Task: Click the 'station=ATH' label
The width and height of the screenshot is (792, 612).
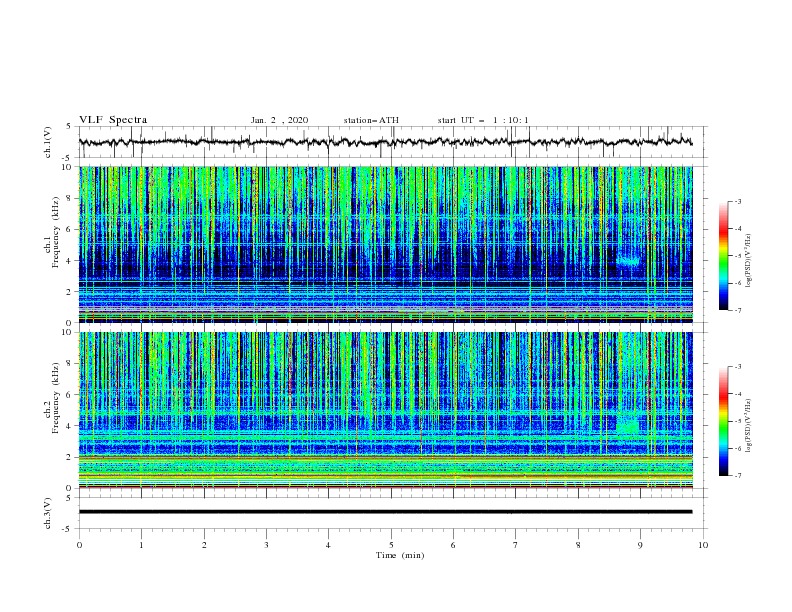Action: (x=371, y=120)
